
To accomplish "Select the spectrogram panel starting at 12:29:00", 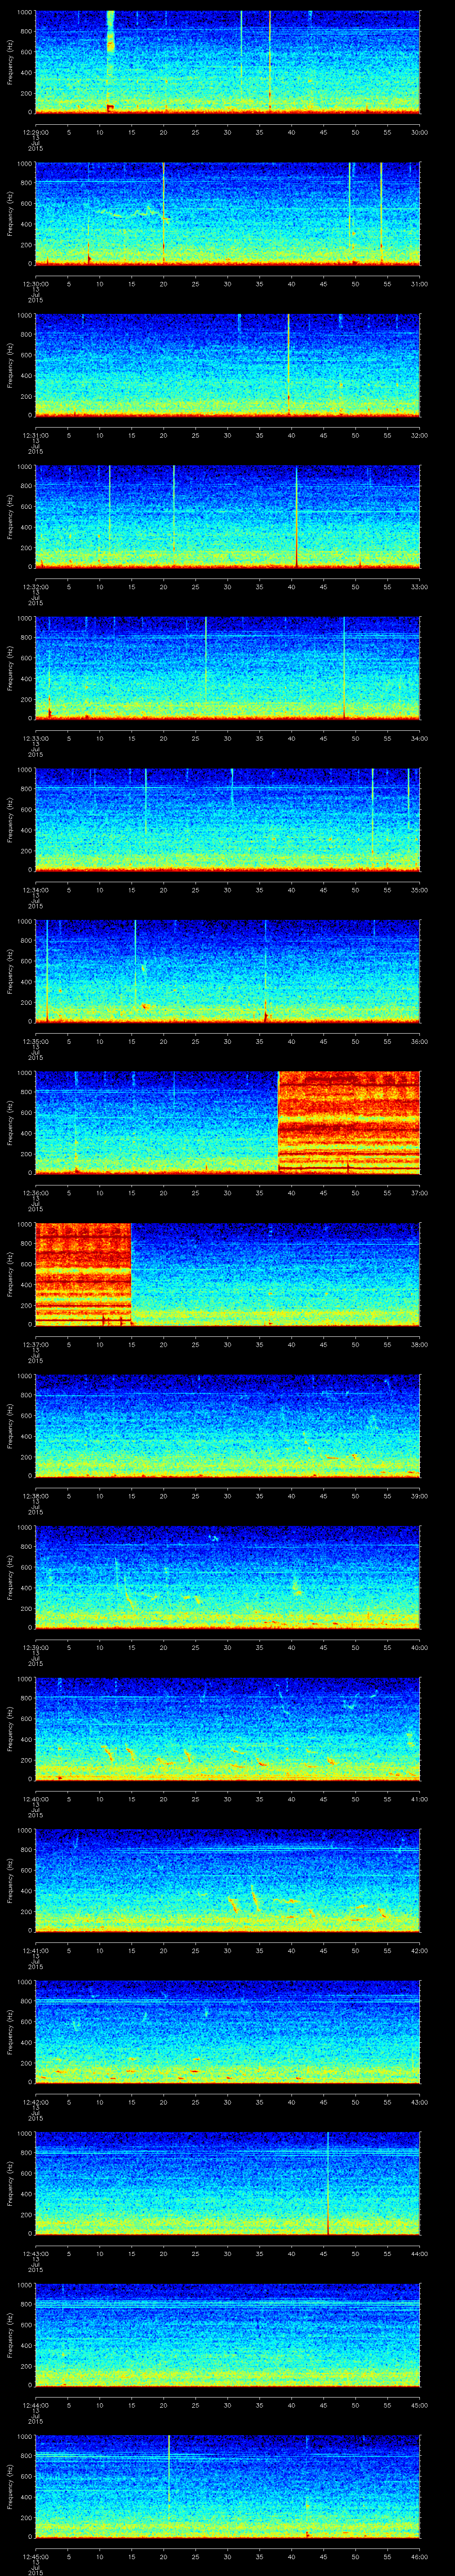I will pyautogui.click(x=227, y=62).
